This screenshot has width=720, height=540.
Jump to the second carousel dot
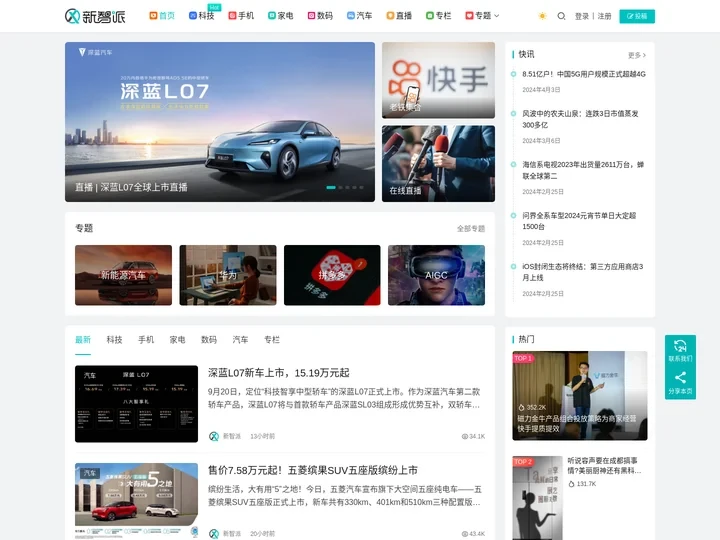coord(341,187)
